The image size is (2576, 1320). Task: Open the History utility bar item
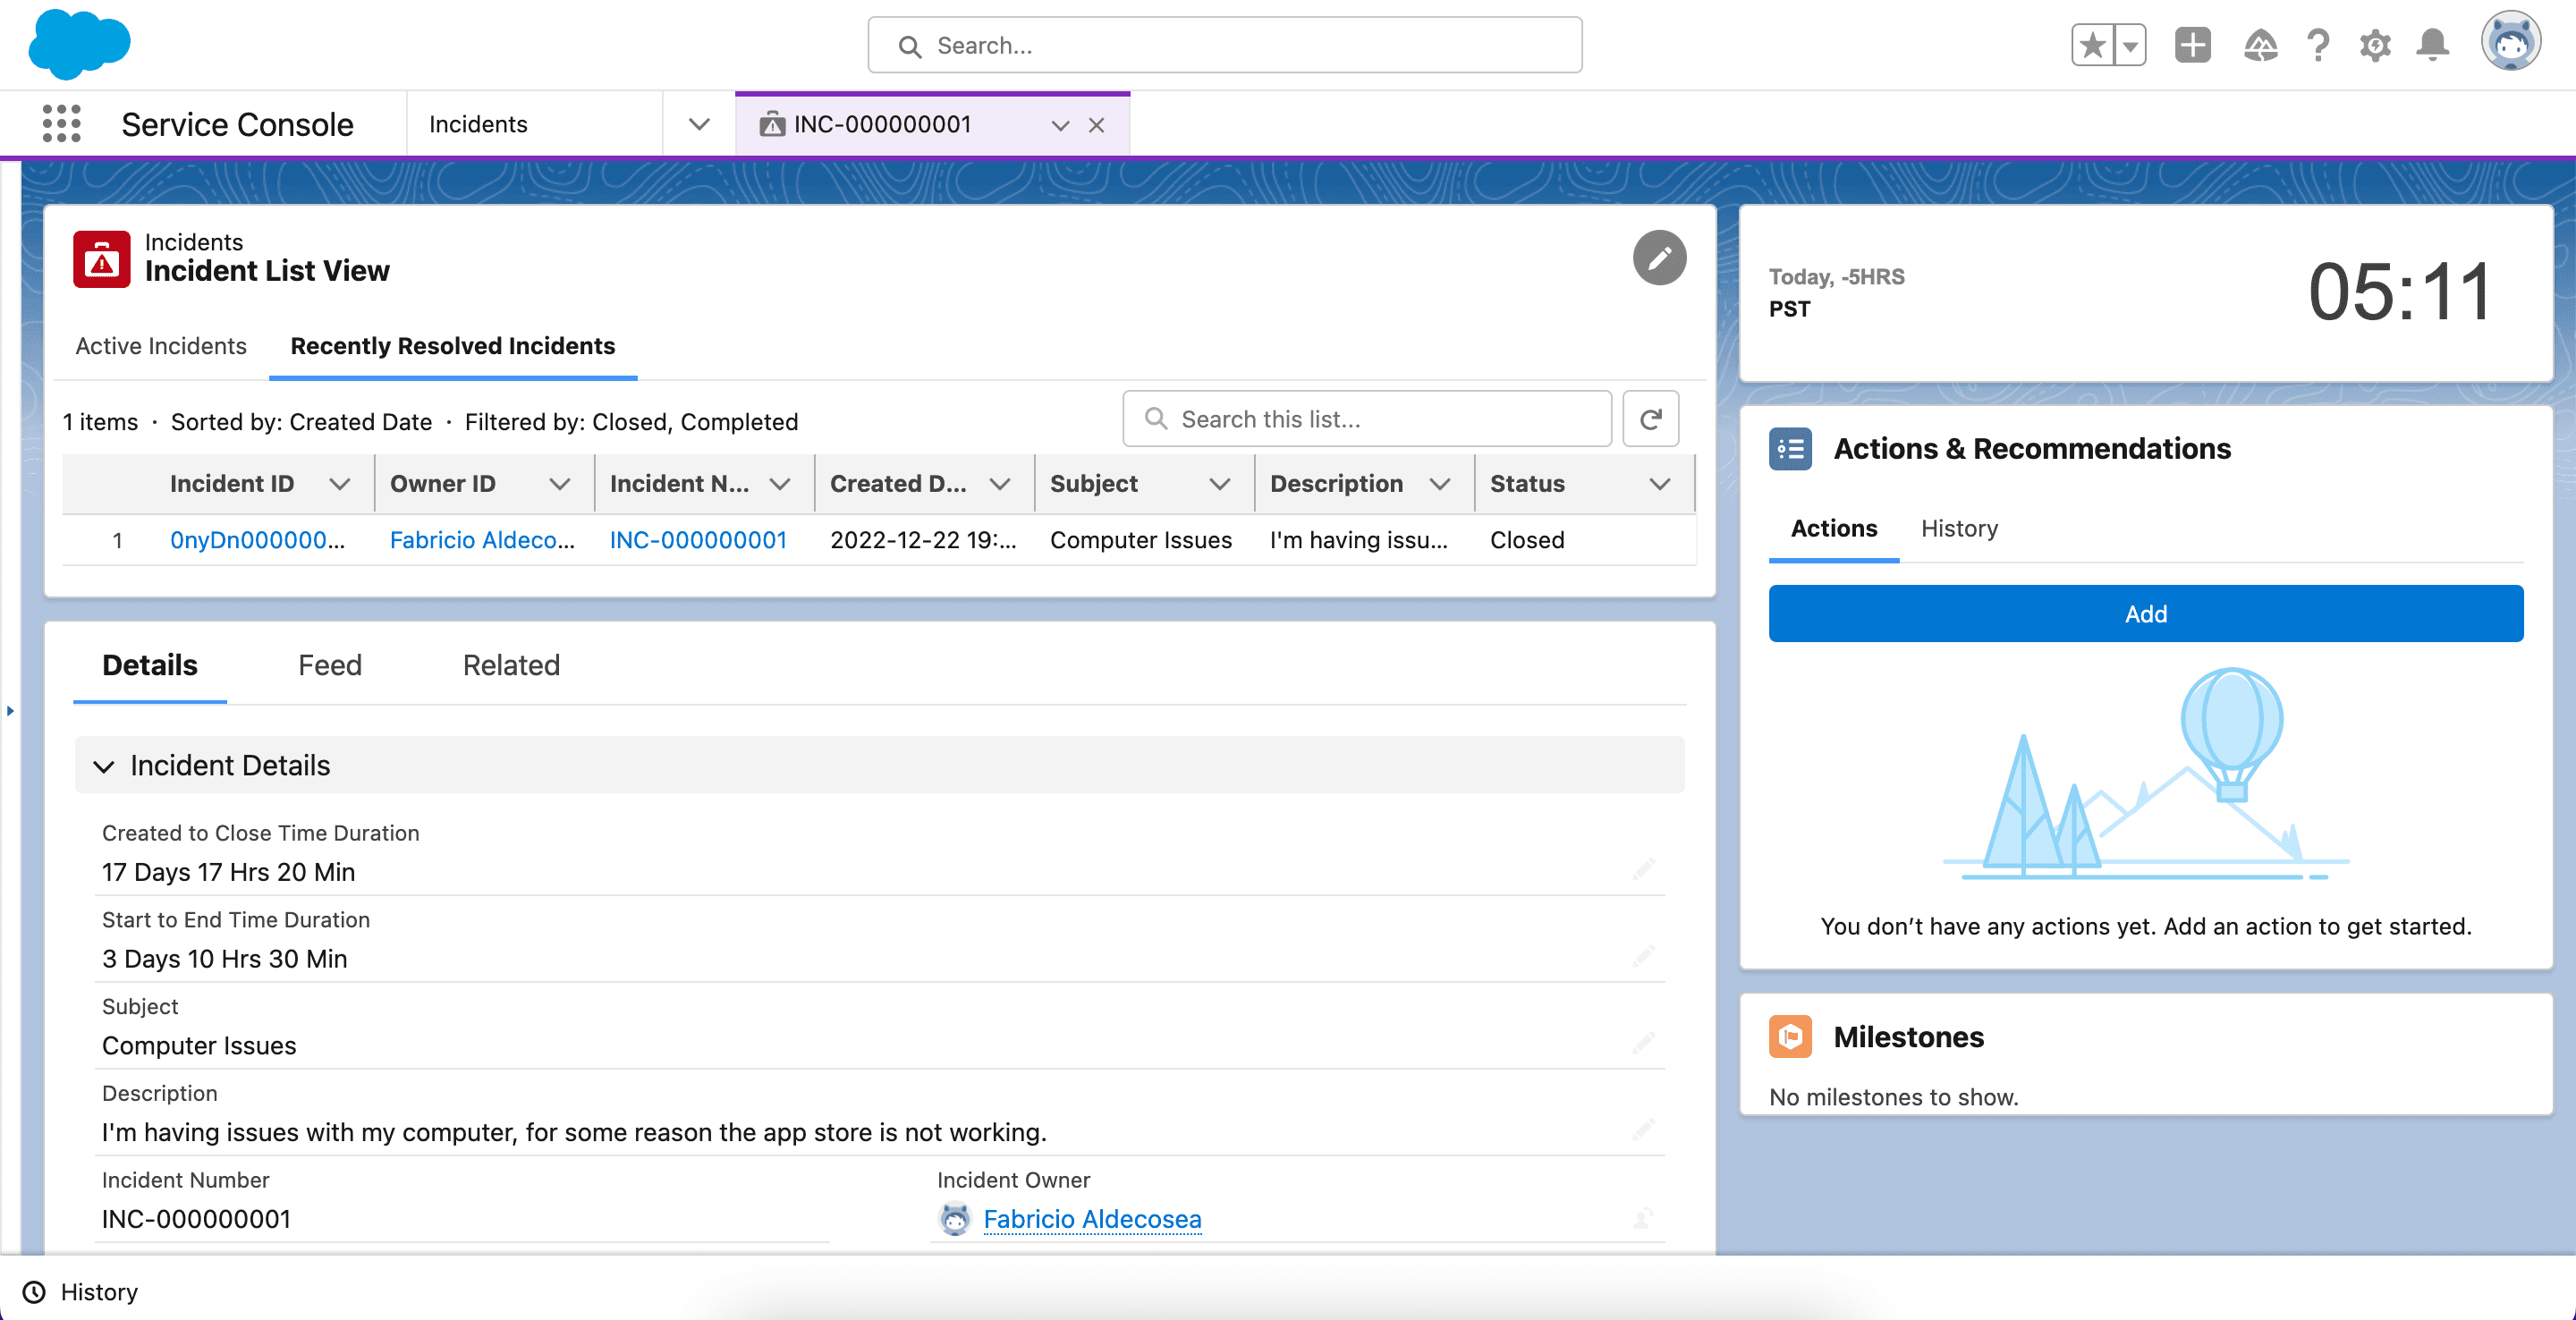80,1291
